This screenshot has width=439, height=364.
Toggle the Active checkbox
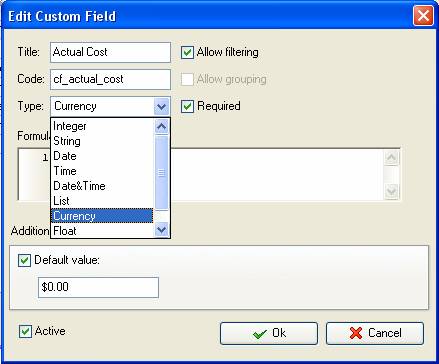coord(25,331)
